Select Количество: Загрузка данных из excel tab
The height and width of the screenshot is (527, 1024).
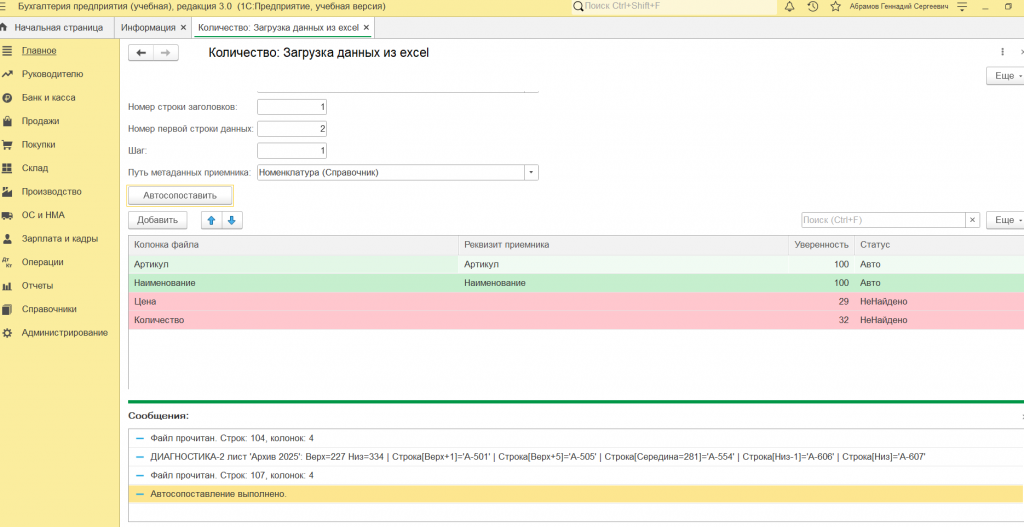278,27
